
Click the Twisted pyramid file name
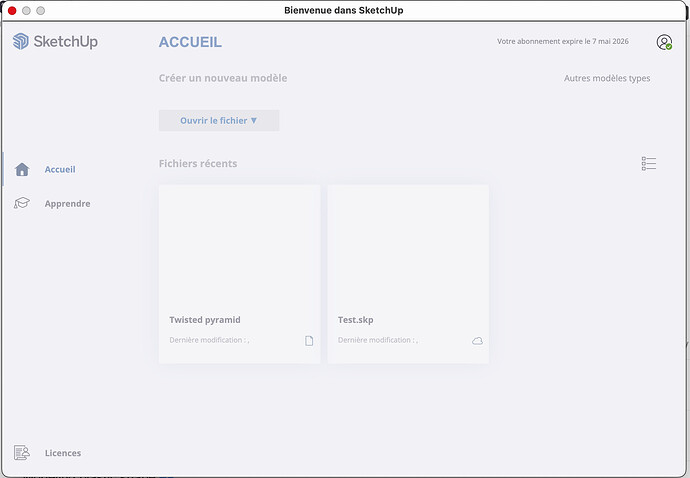pyautogui.click(x=205, y=320)
